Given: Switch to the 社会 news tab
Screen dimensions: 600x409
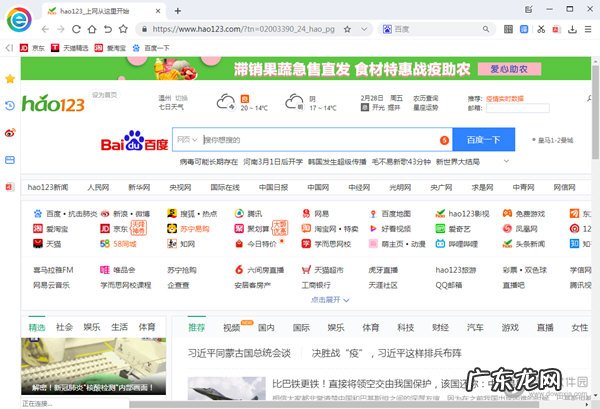Looking at the screenshot, I should 64,327.
